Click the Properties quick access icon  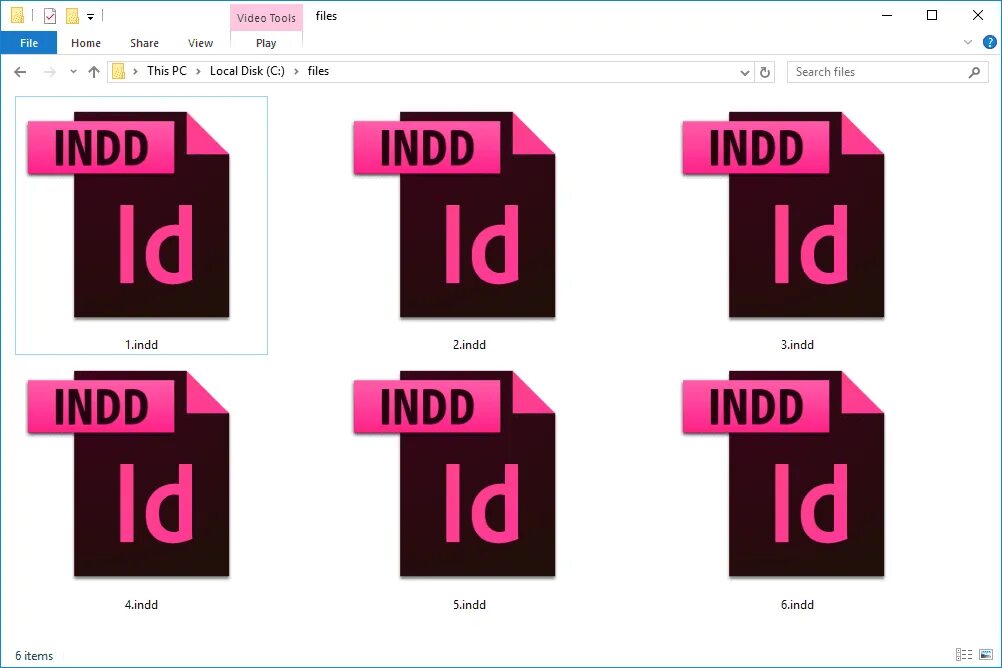[49, 15]
